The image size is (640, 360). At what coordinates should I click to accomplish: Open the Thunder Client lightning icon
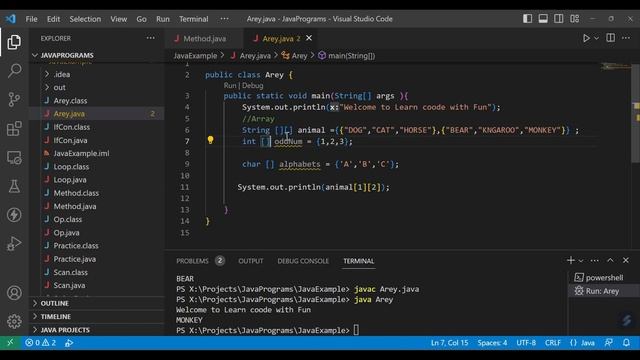tap(14, 215)
